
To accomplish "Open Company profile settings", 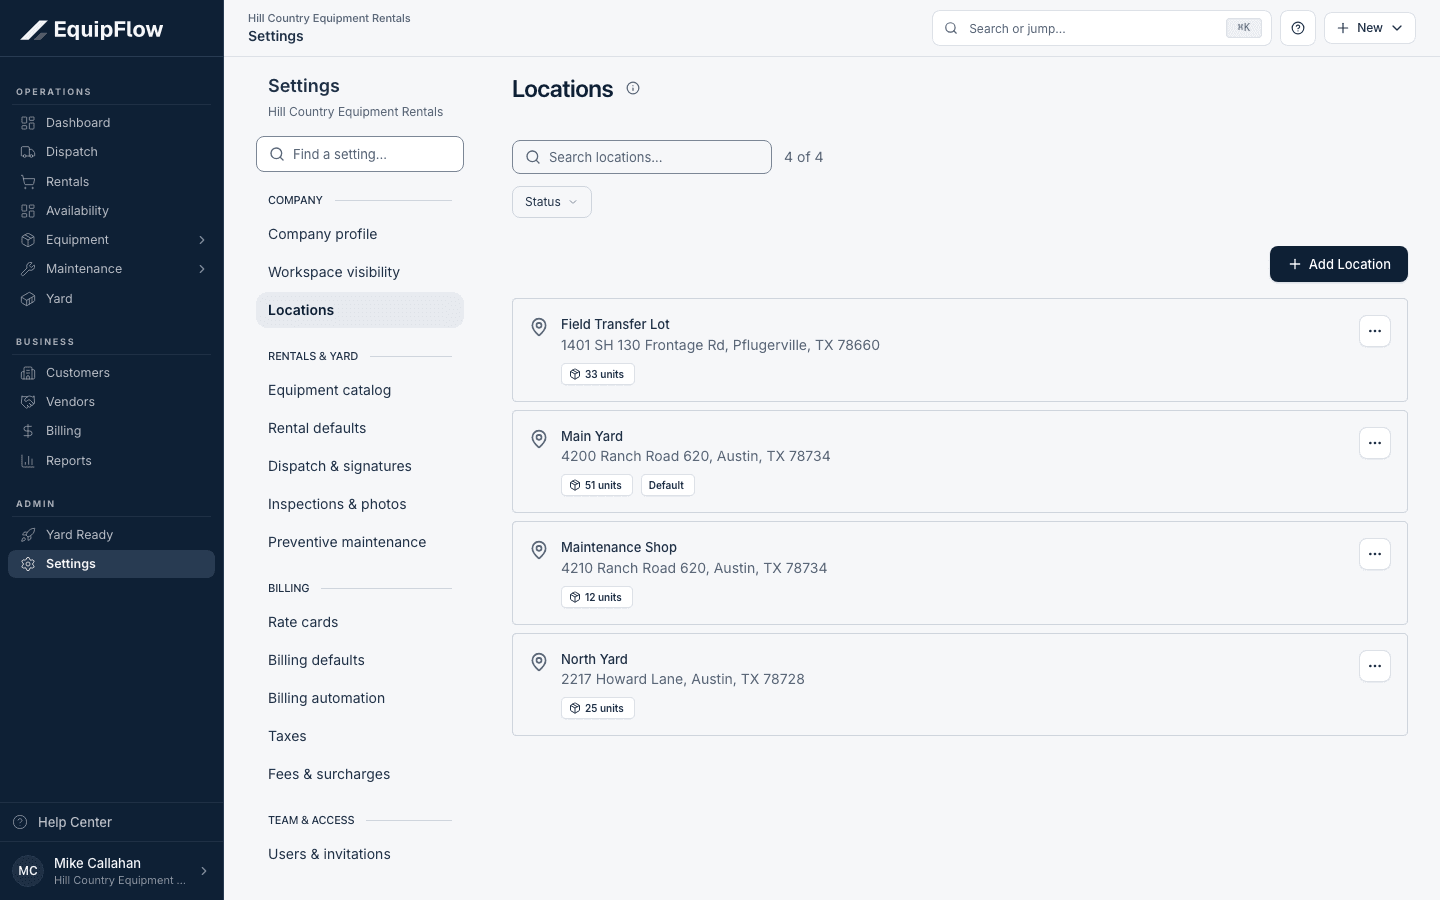I will pos(360,234).
